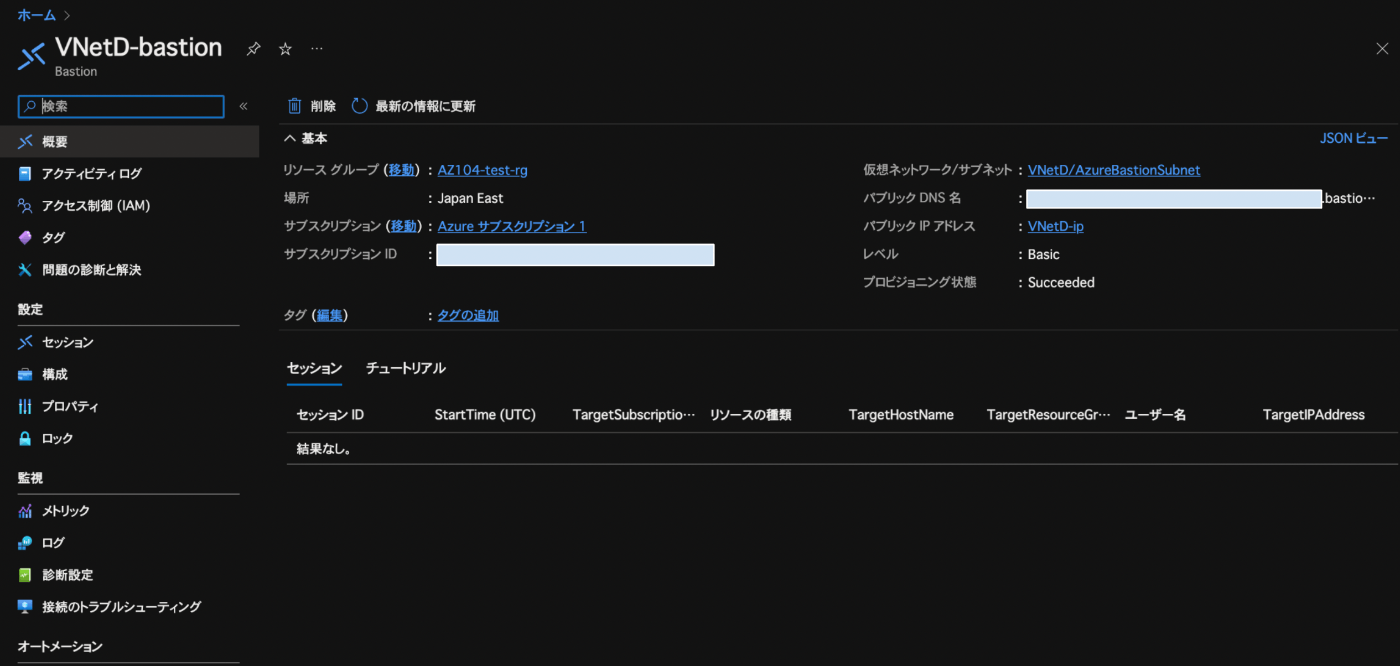The width and height of the screenshot is (1400, 666).
Task: Close the VNetD-bastion blade
Action: pyautogui.click(x=1382, y=48)
